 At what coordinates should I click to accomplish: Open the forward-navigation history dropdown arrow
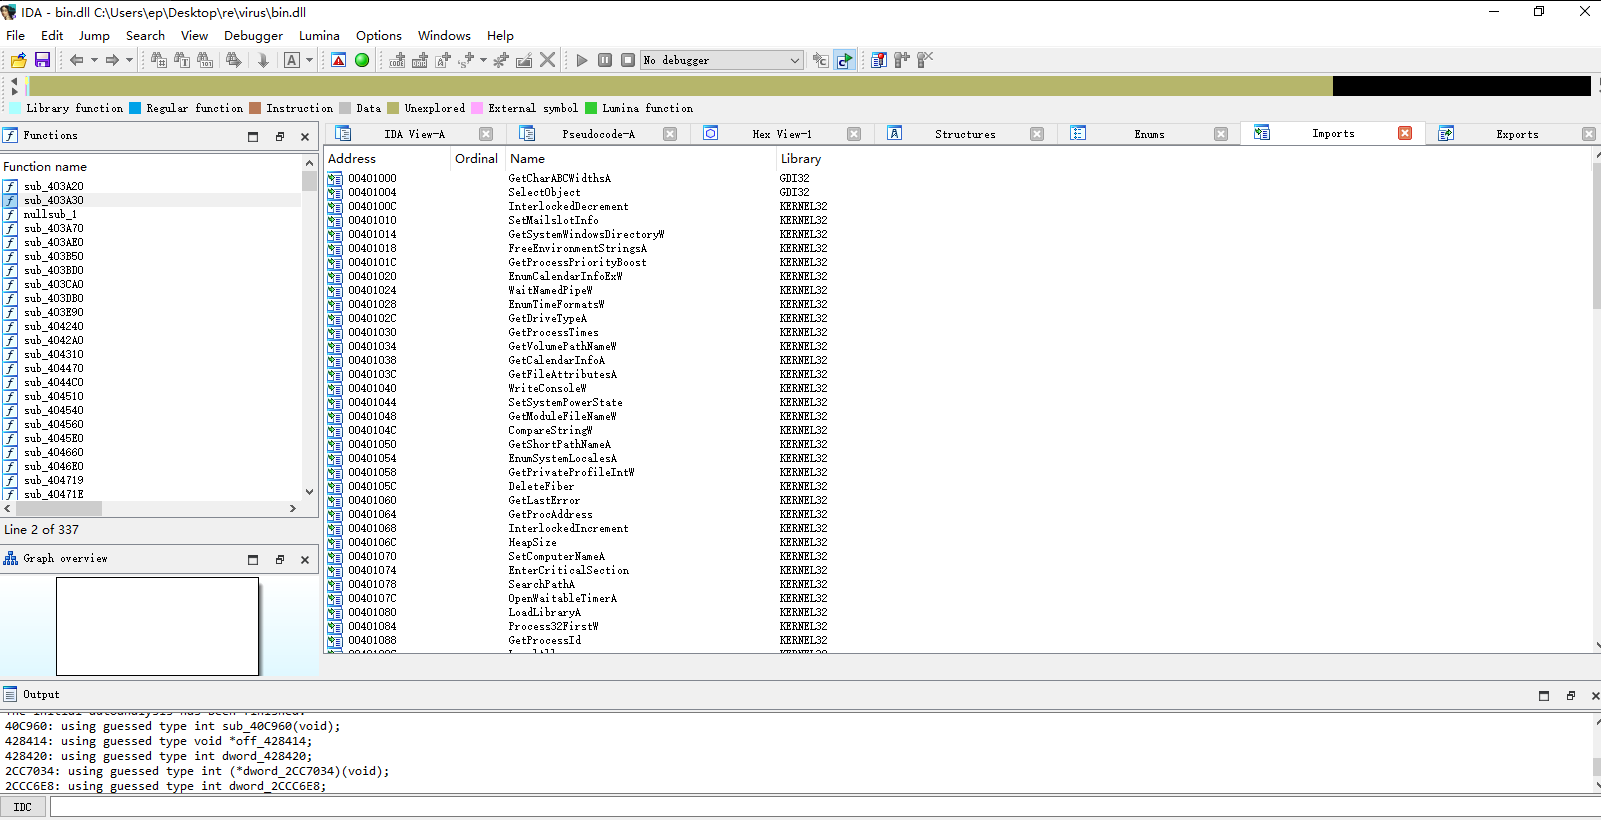pyautogui.click(x=129, y=60)
